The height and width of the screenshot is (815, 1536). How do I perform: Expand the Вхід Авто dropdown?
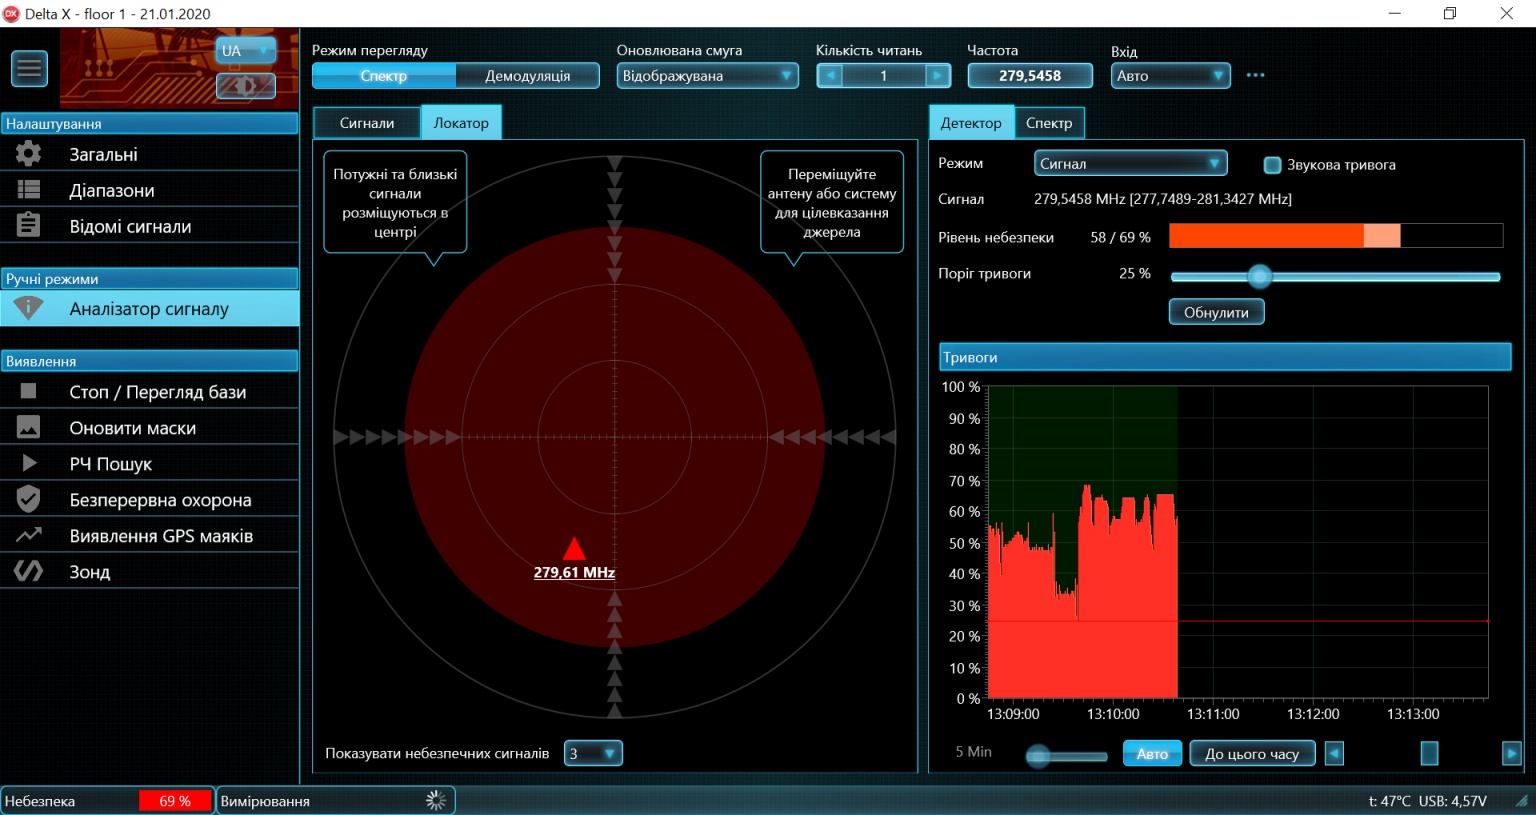(x=1170, y=76)
